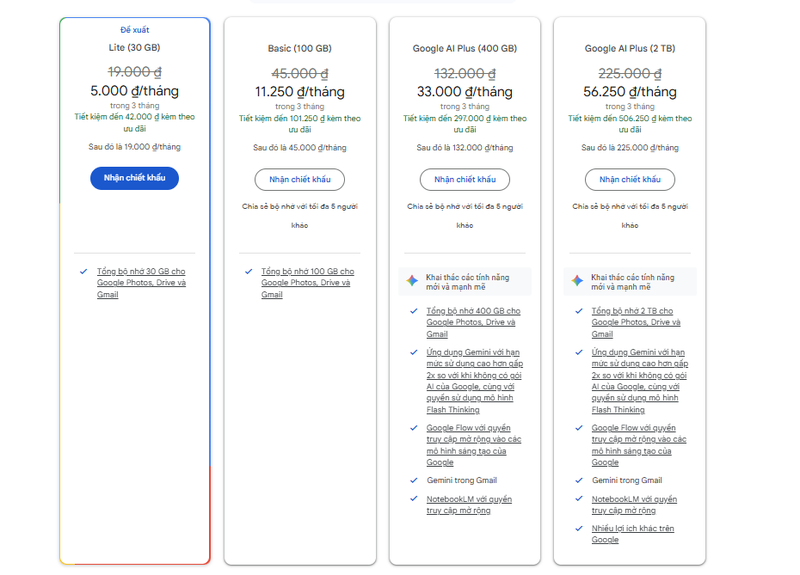Viewport: 800px width, 575px height.
Task: Click checkmark beside NotebookLM in 2 TB plan
Action: pos(579,499)
